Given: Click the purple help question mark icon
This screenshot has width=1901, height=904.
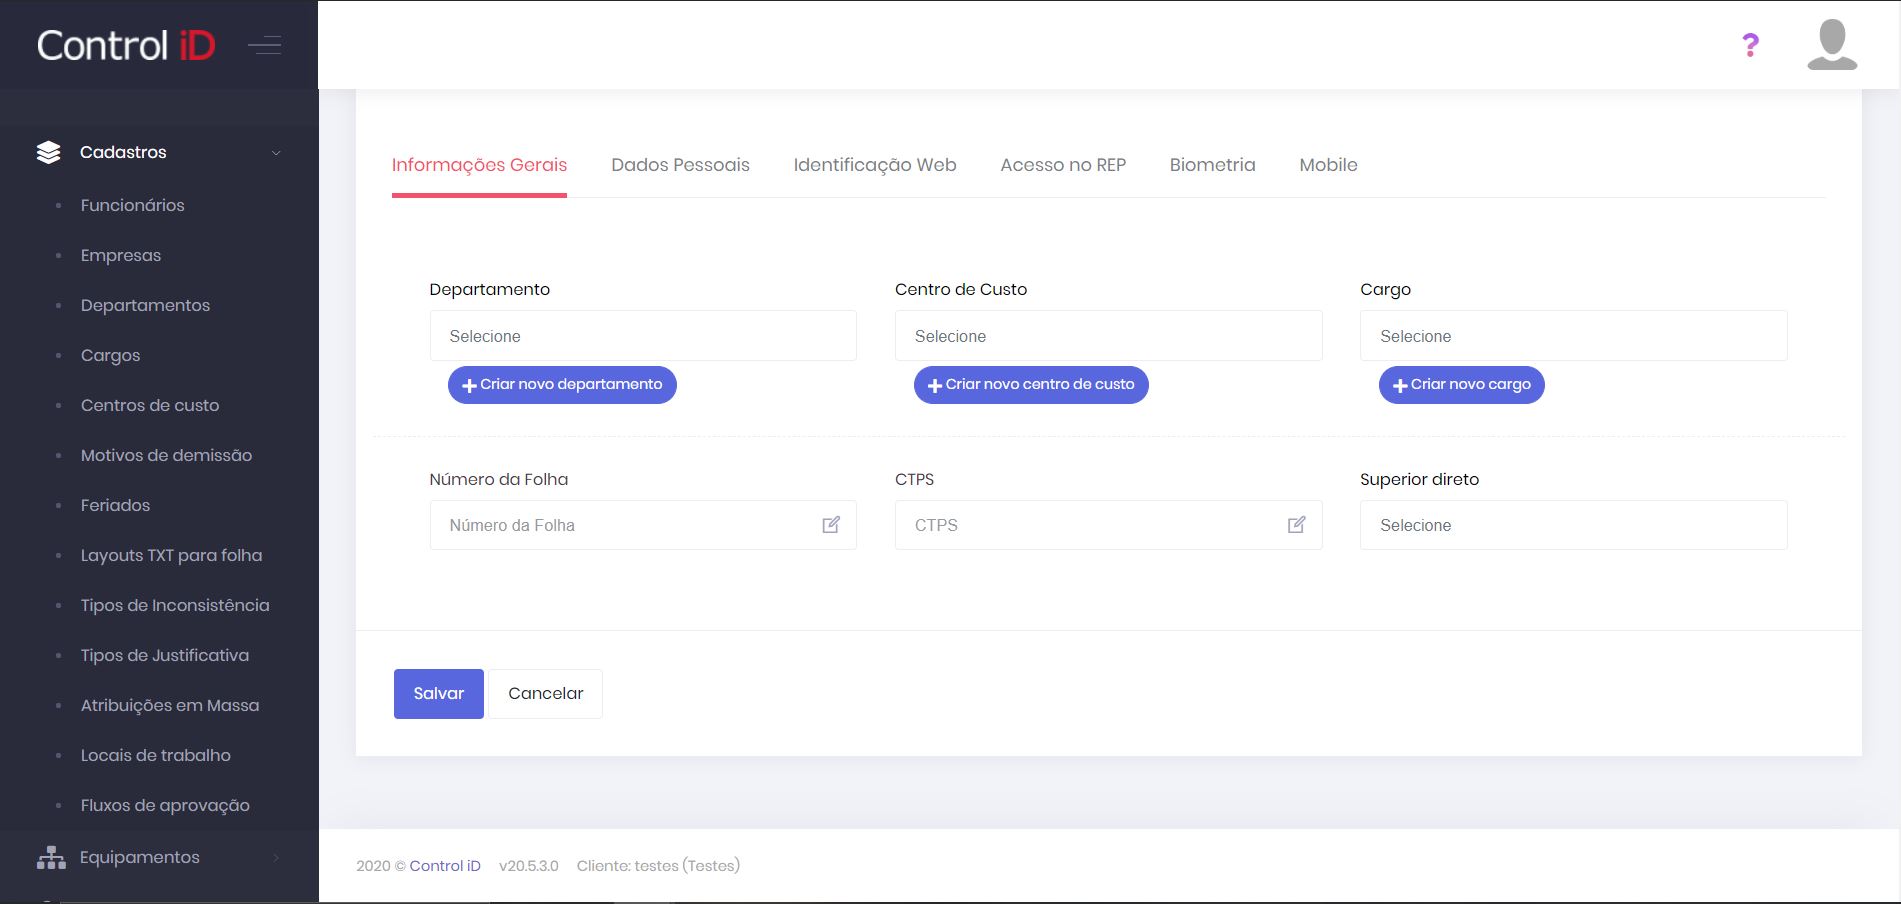Looking at the screenshot, I should coord(1750,45).
